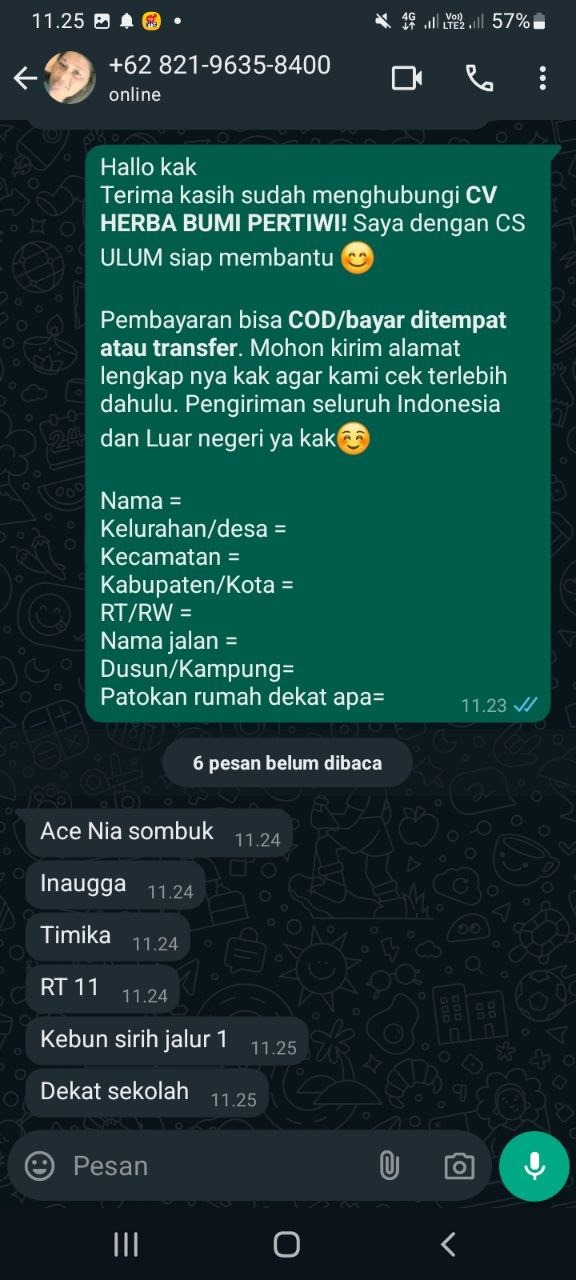This screenshot has width=576, height=1280.
Task: Tap the Android home button
Action: tap(287, 1244)
